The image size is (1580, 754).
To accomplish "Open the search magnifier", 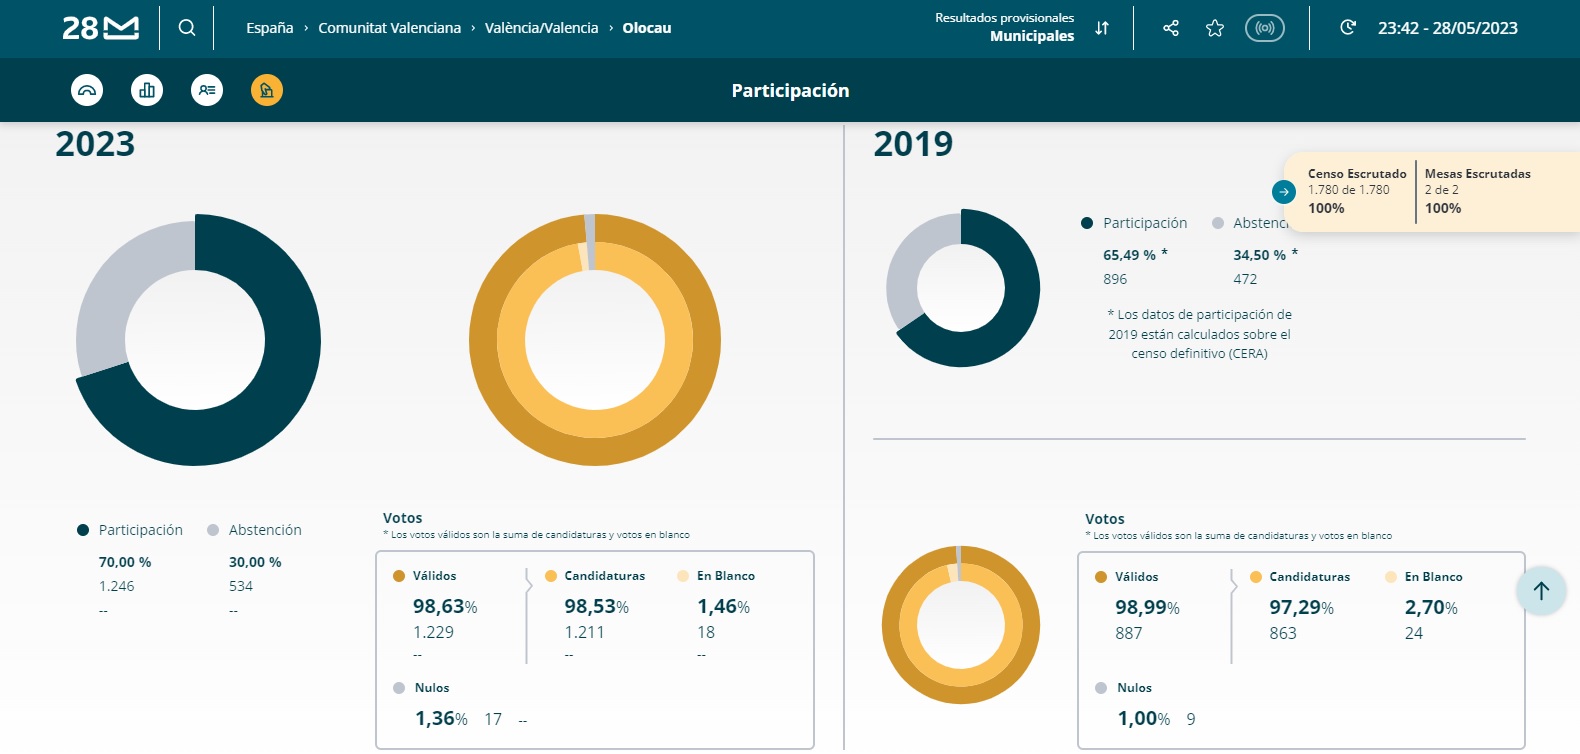I will tap(187, 28).
